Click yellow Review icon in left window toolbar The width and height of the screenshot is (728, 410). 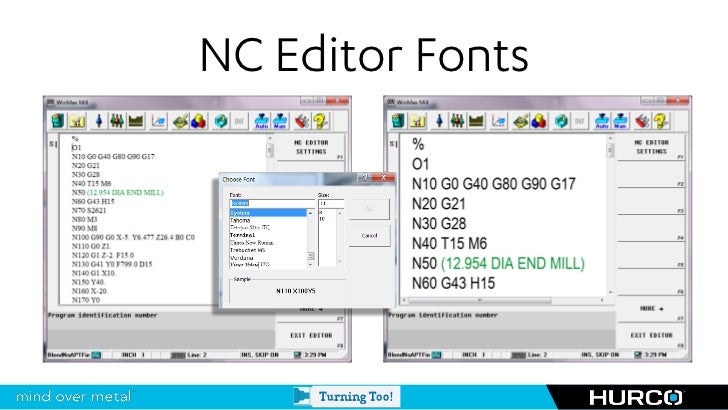(78, 121)
